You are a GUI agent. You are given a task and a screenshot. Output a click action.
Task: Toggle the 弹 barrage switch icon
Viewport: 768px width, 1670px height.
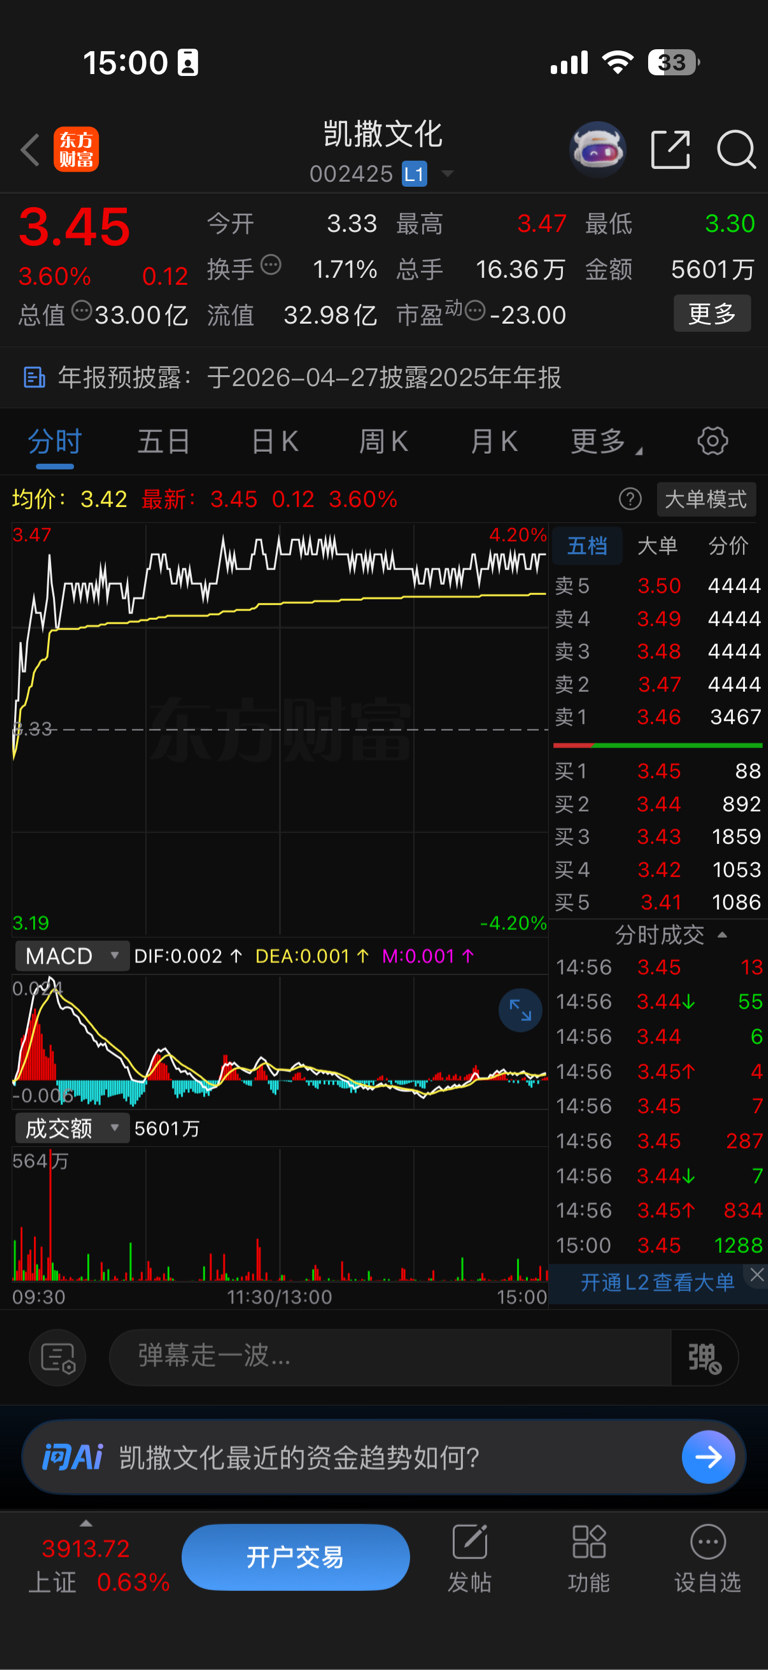tap(704, 1357)
